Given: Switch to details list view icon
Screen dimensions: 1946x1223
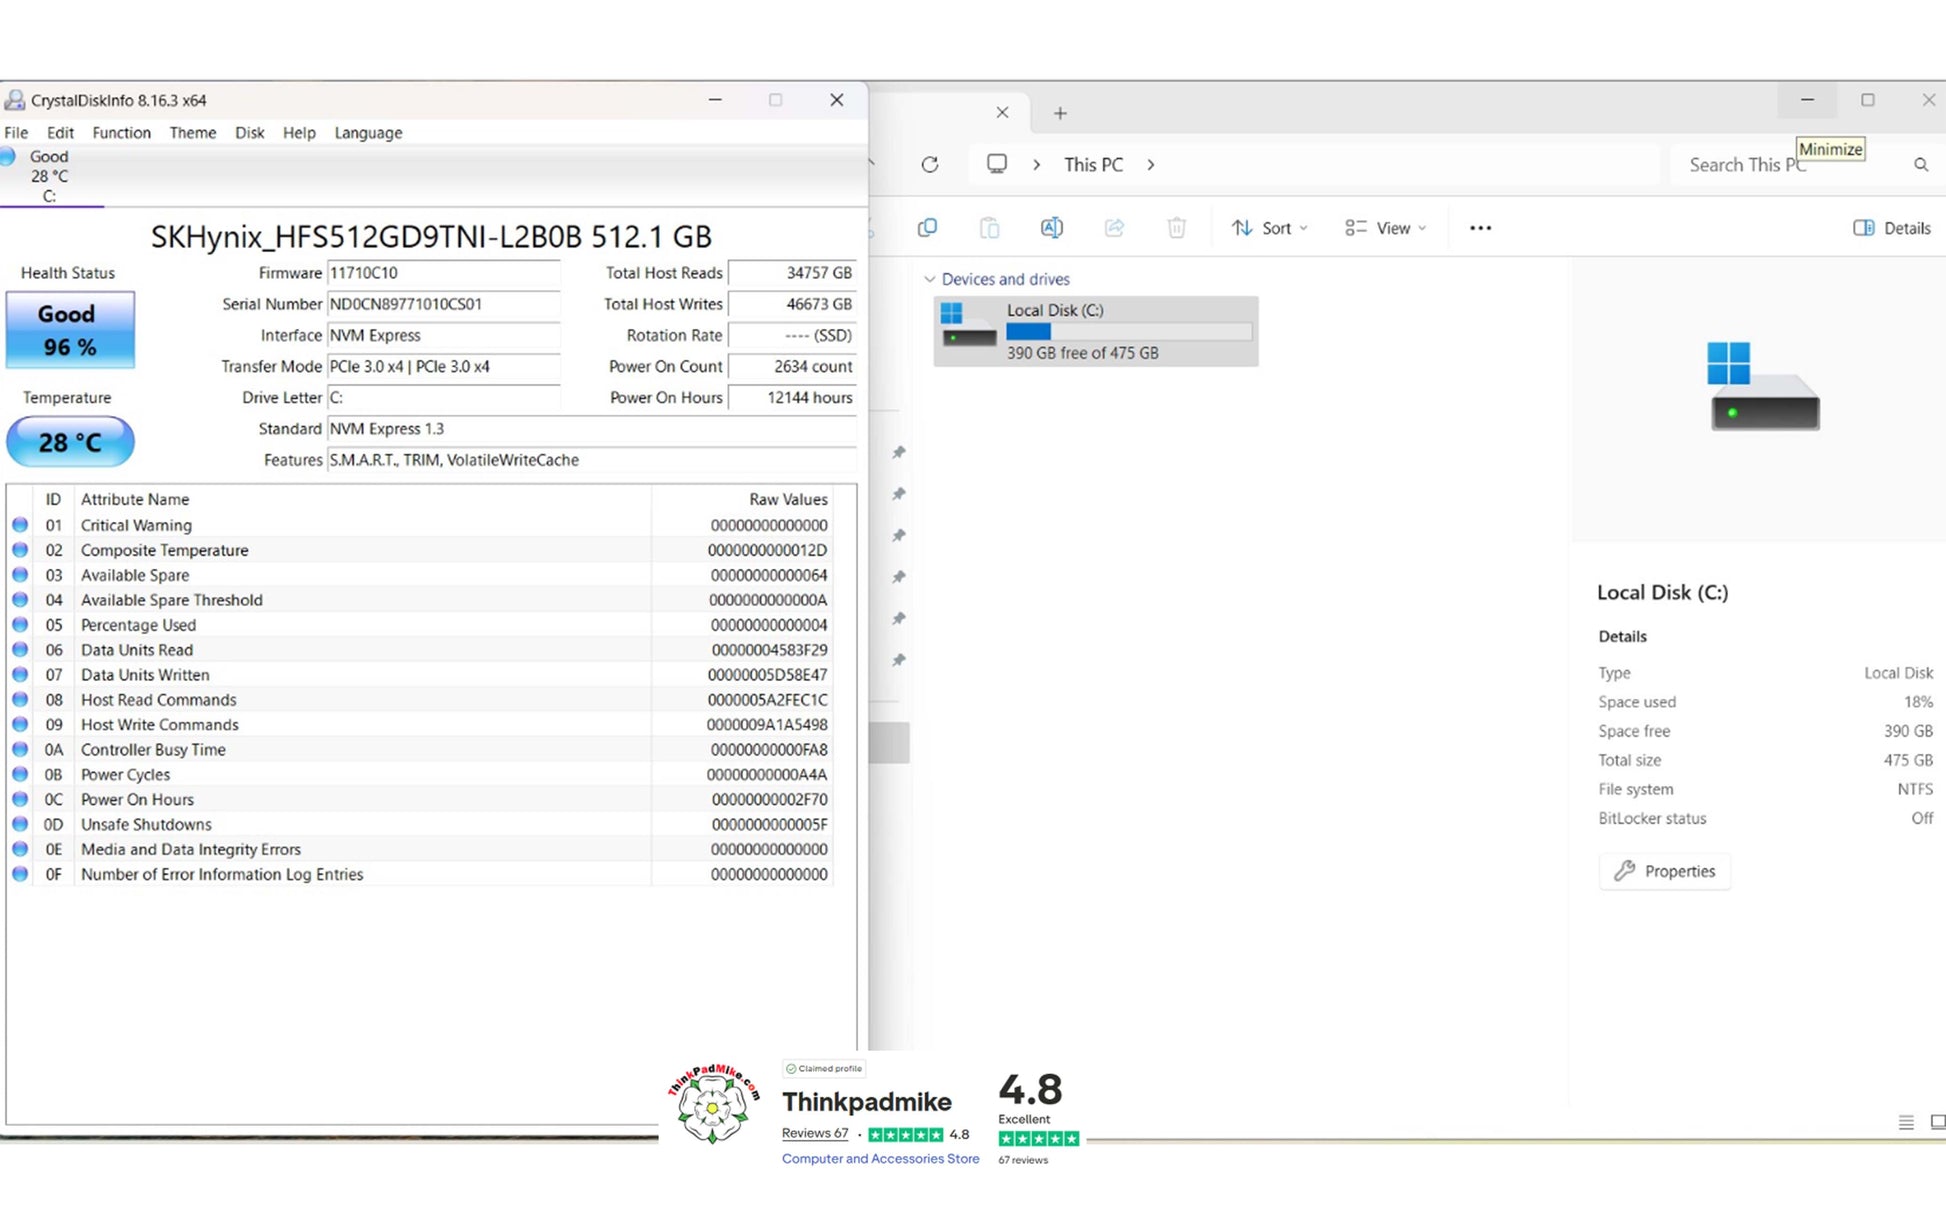Looking at the screenshot, I should [x=1905, y=1122].
